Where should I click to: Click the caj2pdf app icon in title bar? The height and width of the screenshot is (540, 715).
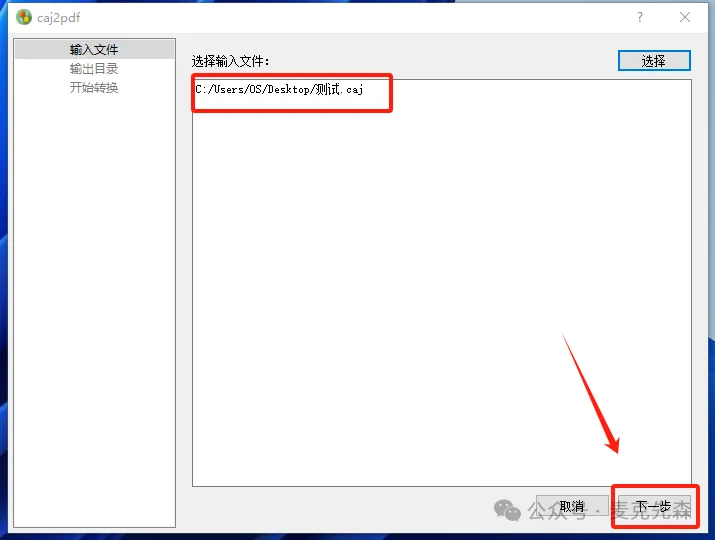point(24,17)
